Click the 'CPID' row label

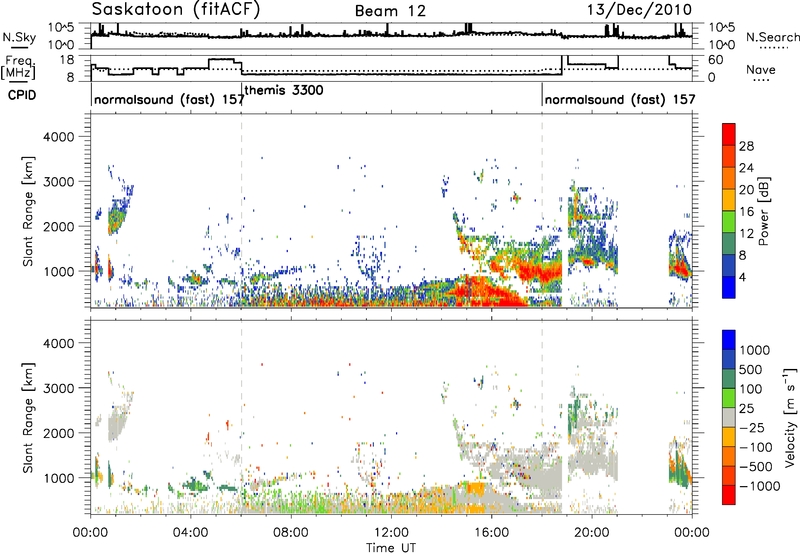point(22,95)
